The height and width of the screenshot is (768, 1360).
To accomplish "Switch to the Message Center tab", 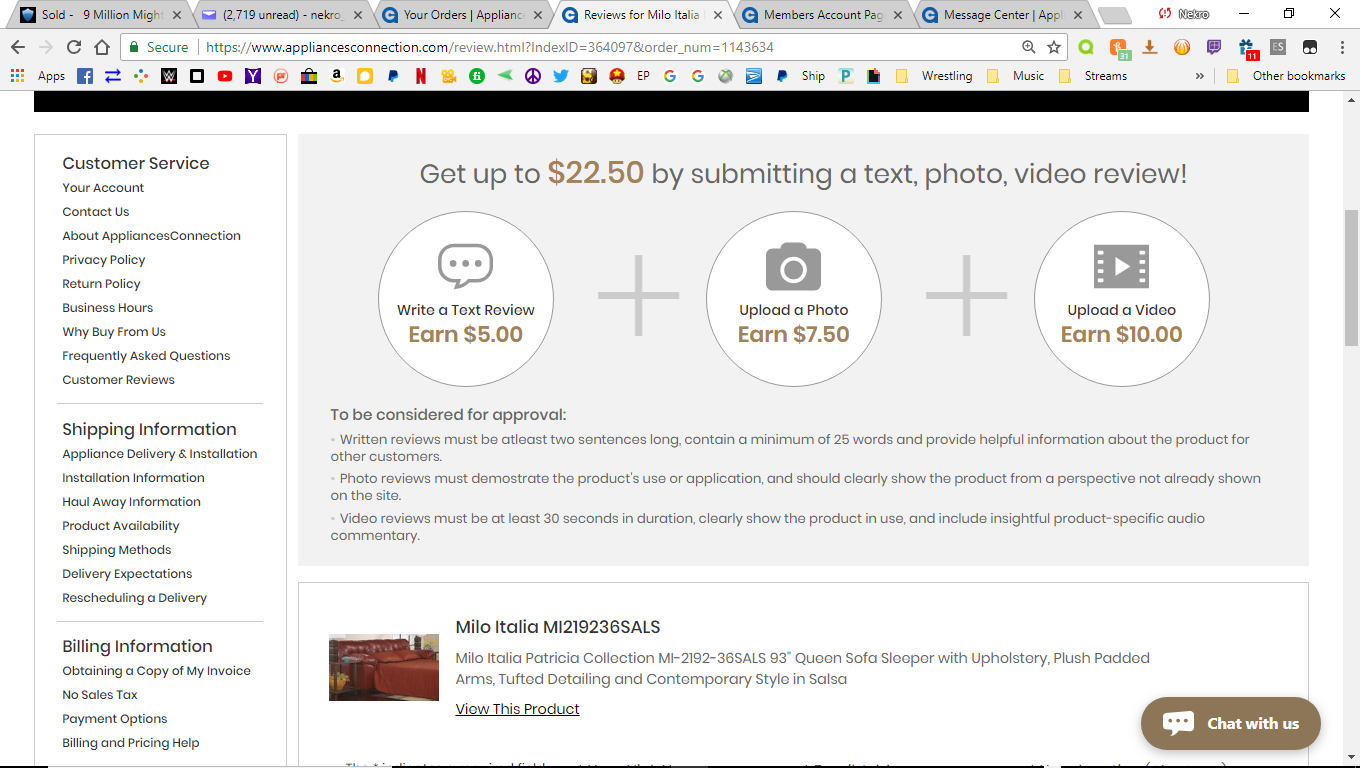I will pyautogui.click(x=1002, y=15).
